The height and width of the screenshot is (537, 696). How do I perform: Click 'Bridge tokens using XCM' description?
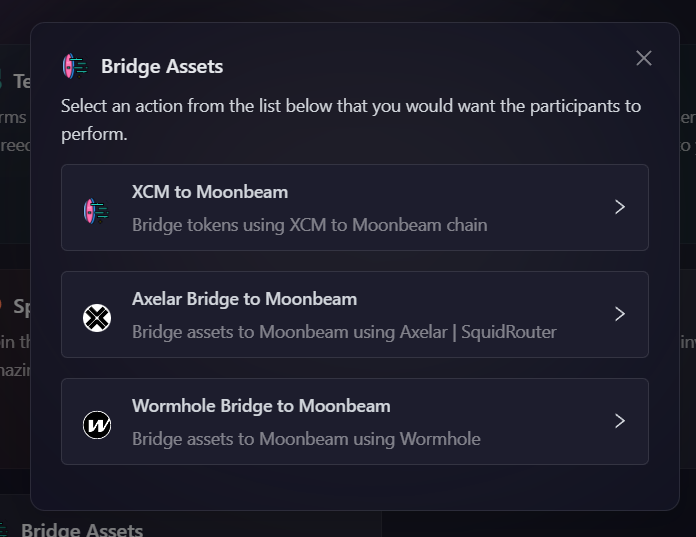(x=309, y=225)
